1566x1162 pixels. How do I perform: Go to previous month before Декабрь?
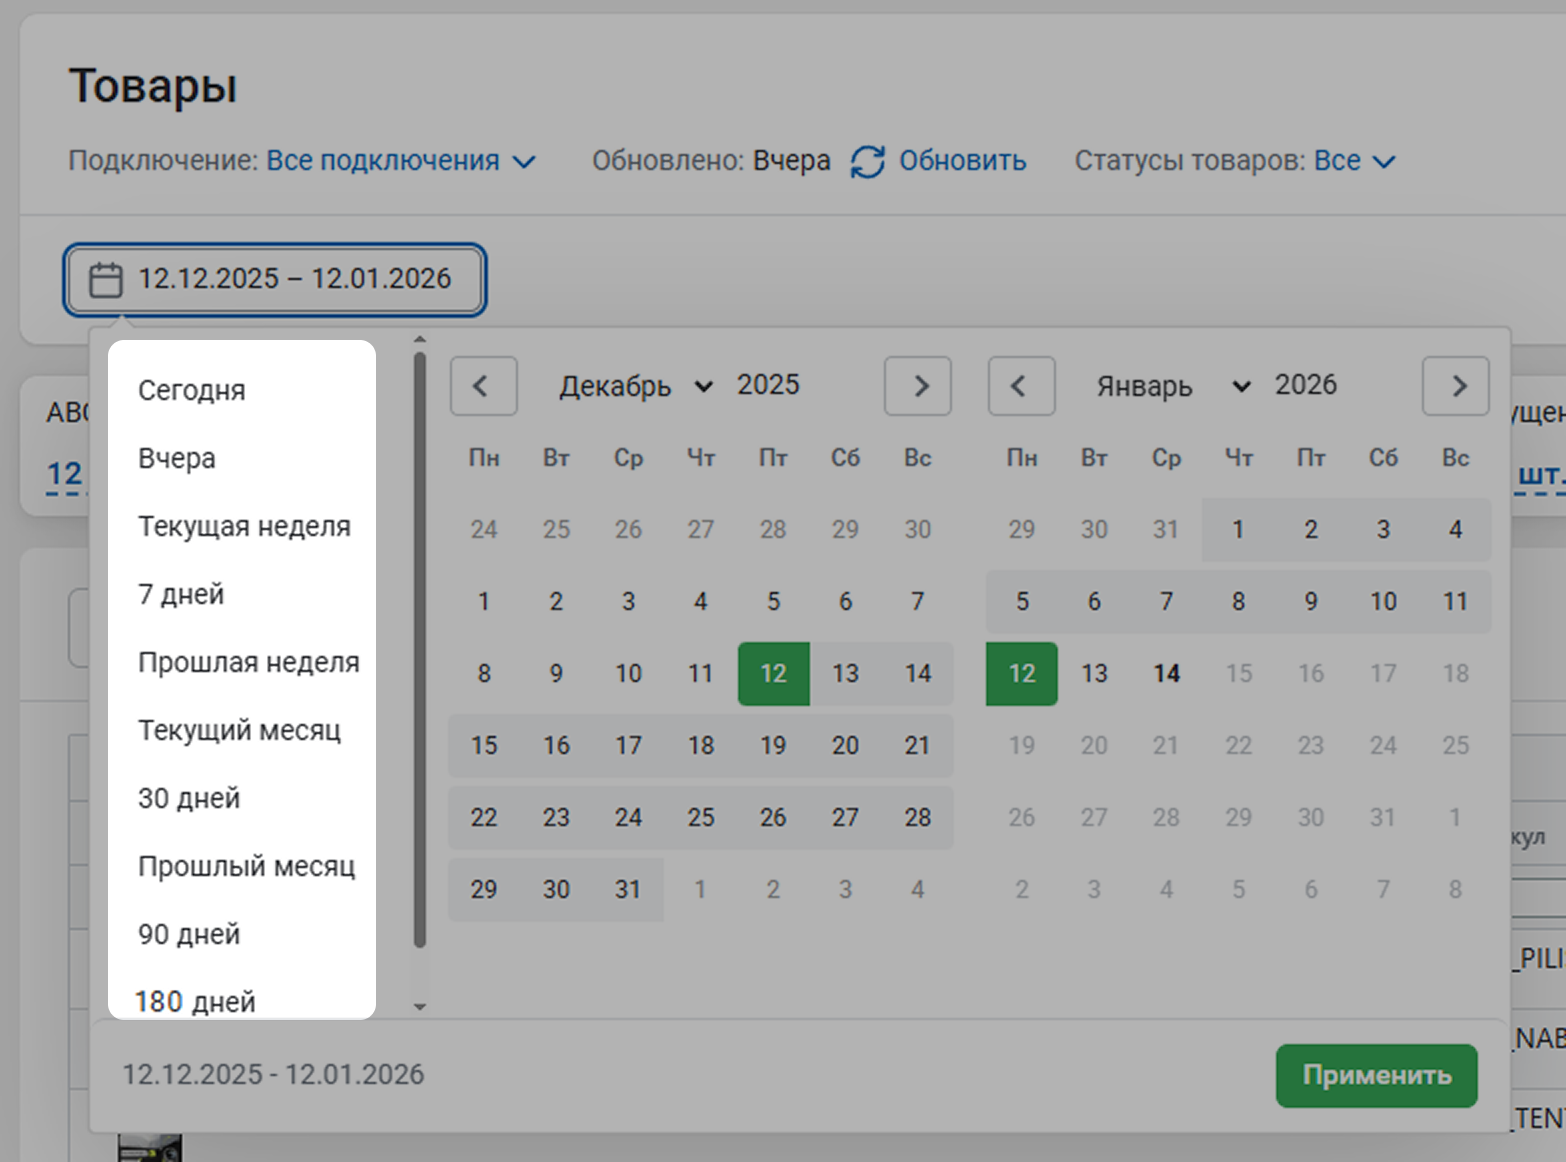483,386
